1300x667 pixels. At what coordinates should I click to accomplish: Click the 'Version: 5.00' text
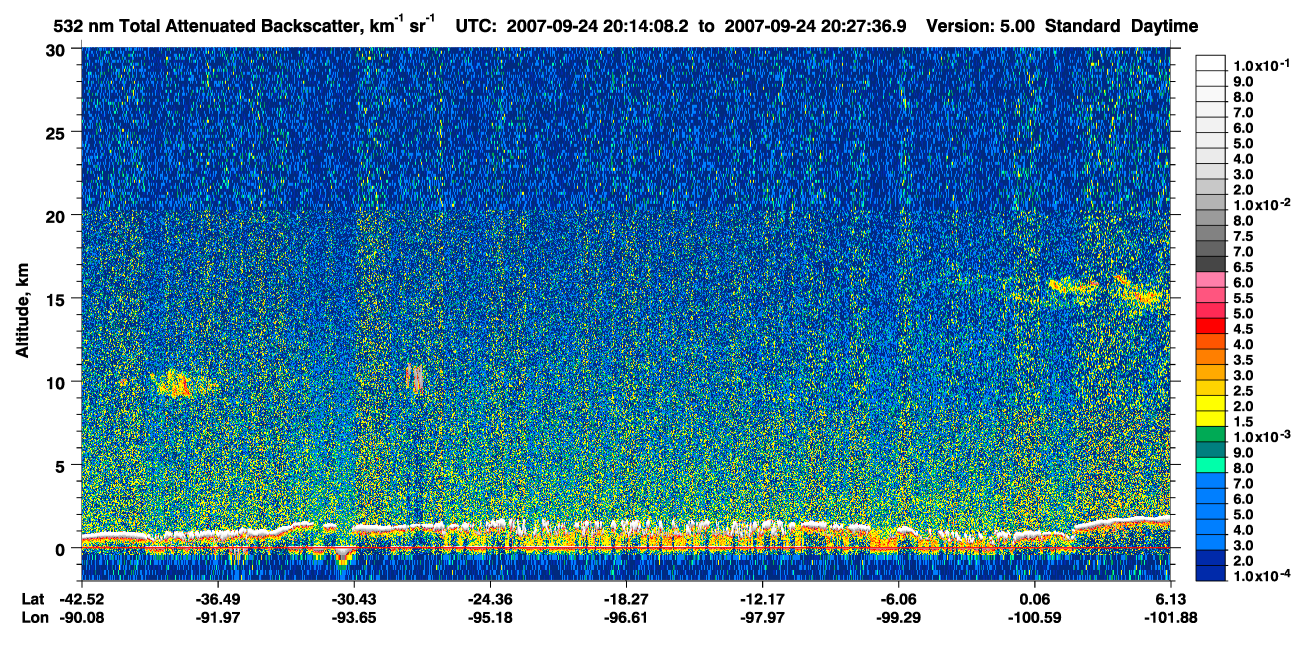tap(982, 26)
